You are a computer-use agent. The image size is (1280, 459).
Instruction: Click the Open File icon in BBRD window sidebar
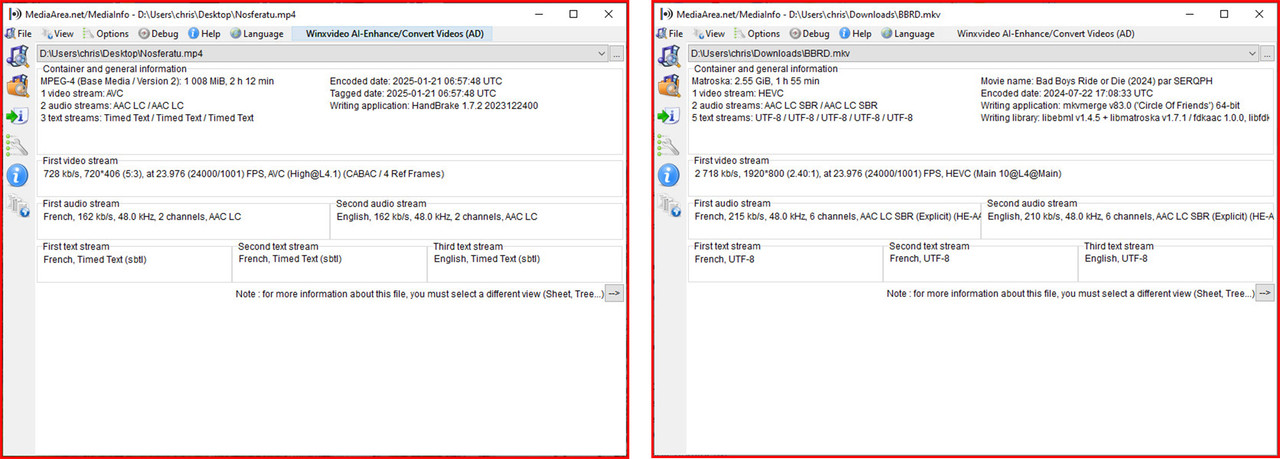(668, 56)
